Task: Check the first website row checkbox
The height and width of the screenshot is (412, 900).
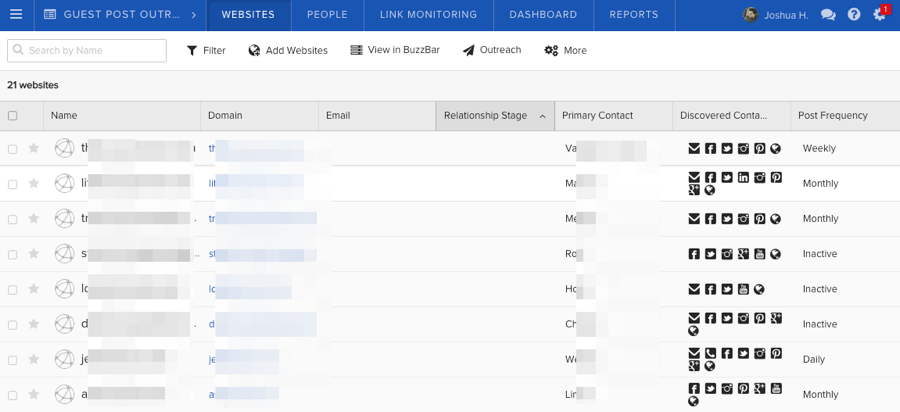Action: tap(13, 149)
